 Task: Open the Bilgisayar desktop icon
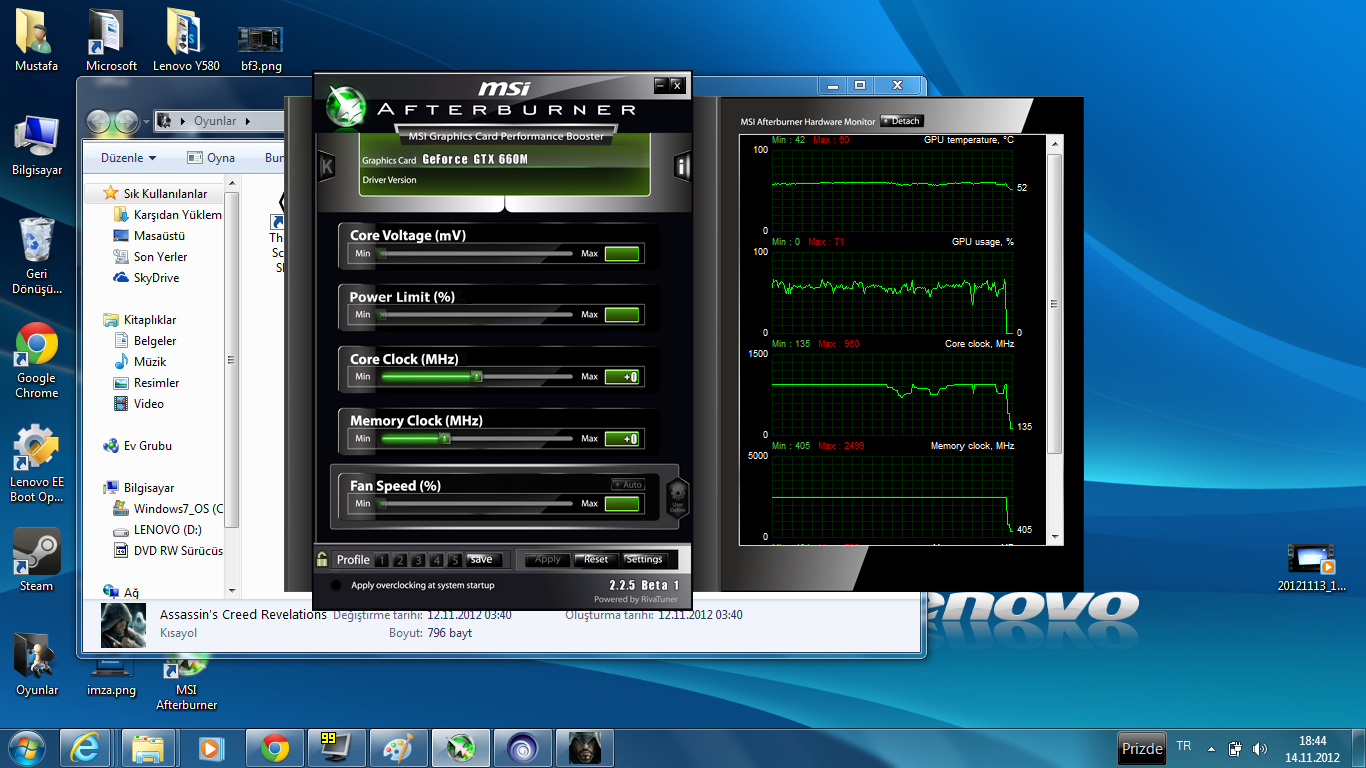[37, 145]
